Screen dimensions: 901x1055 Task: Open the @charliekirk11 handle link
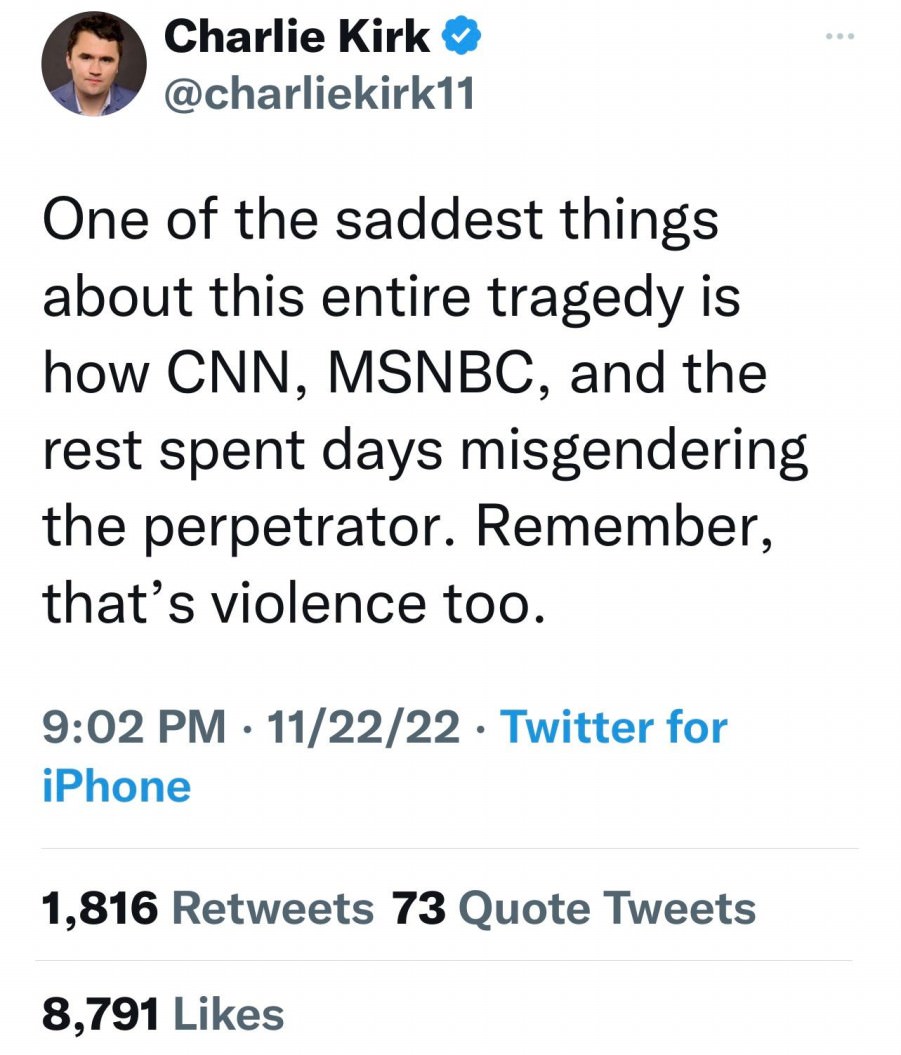318,95
